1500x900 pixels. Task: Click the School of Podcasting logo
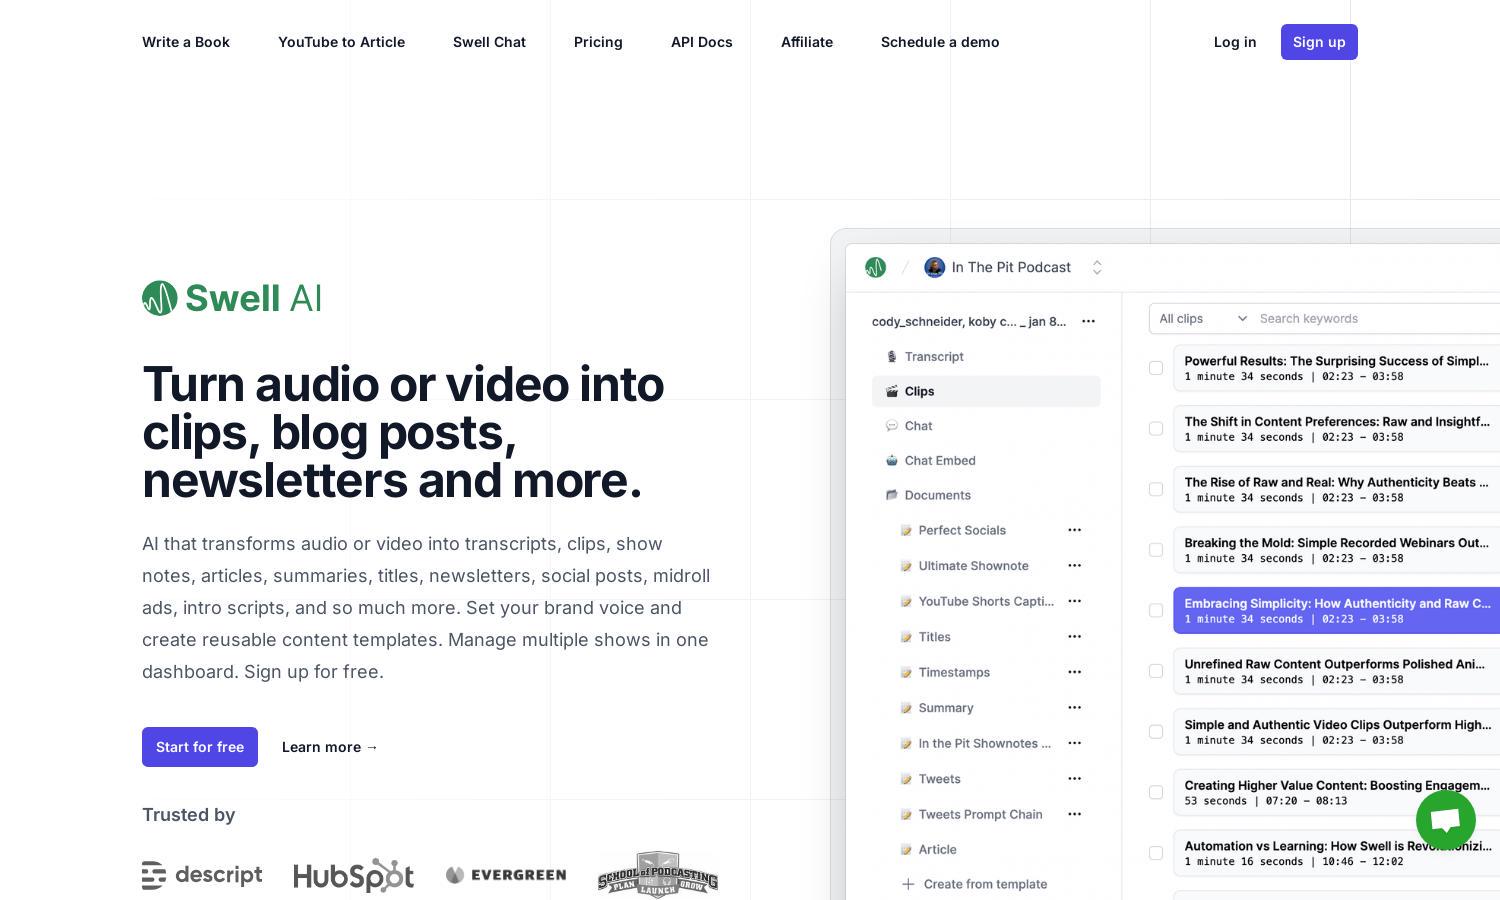pyautogui.click(x=658, y=875)
